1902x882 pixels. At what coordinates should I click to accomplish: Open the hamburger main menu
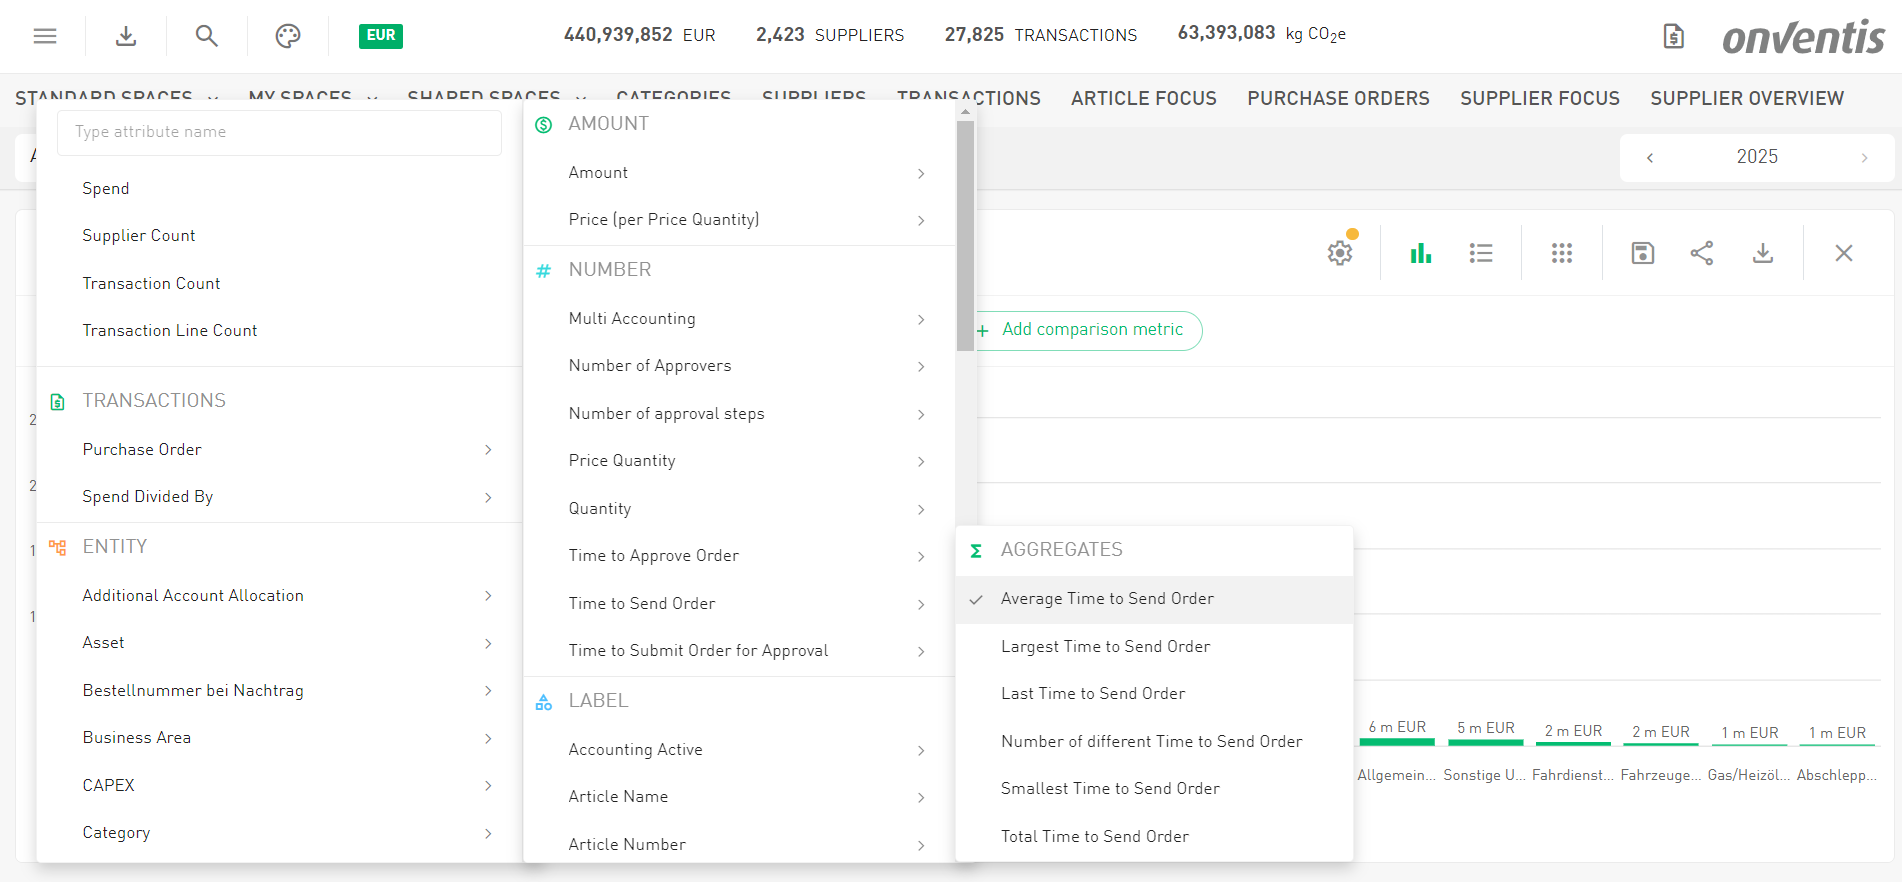click(45, 36)
